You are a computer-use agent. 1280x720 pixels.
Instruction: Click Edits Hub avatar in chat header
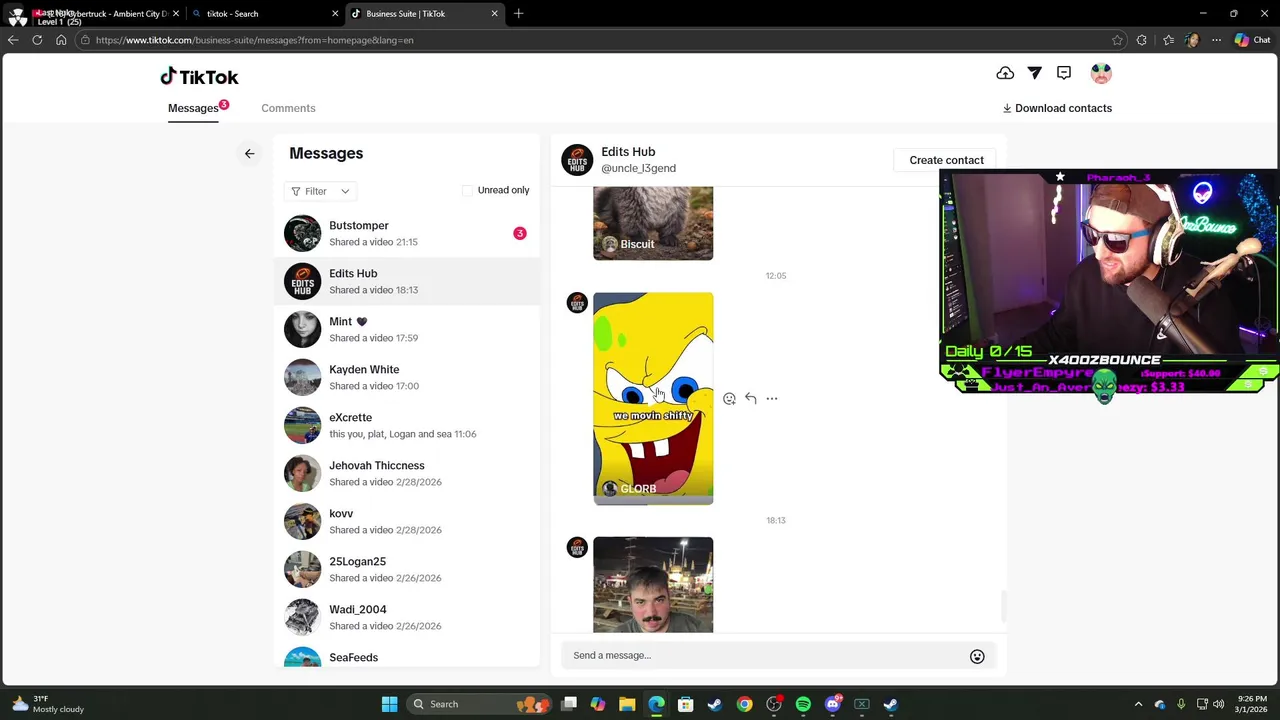click(x=577, y=160)
